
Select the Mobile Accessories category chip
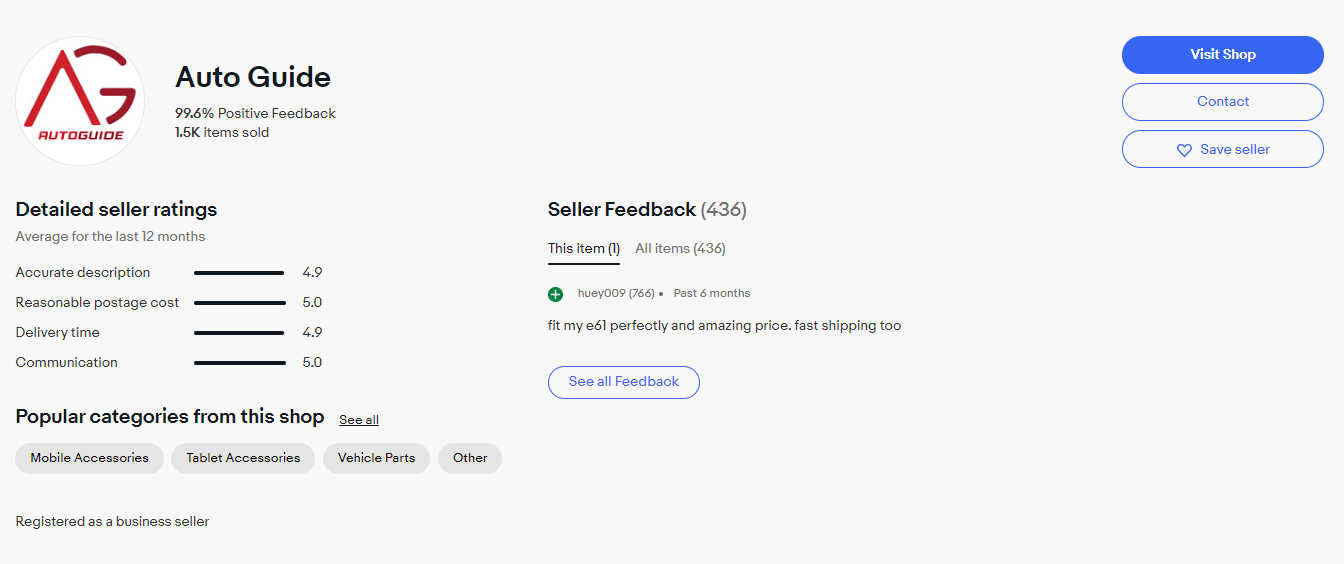pyautogui.click(x=89, y=458)
